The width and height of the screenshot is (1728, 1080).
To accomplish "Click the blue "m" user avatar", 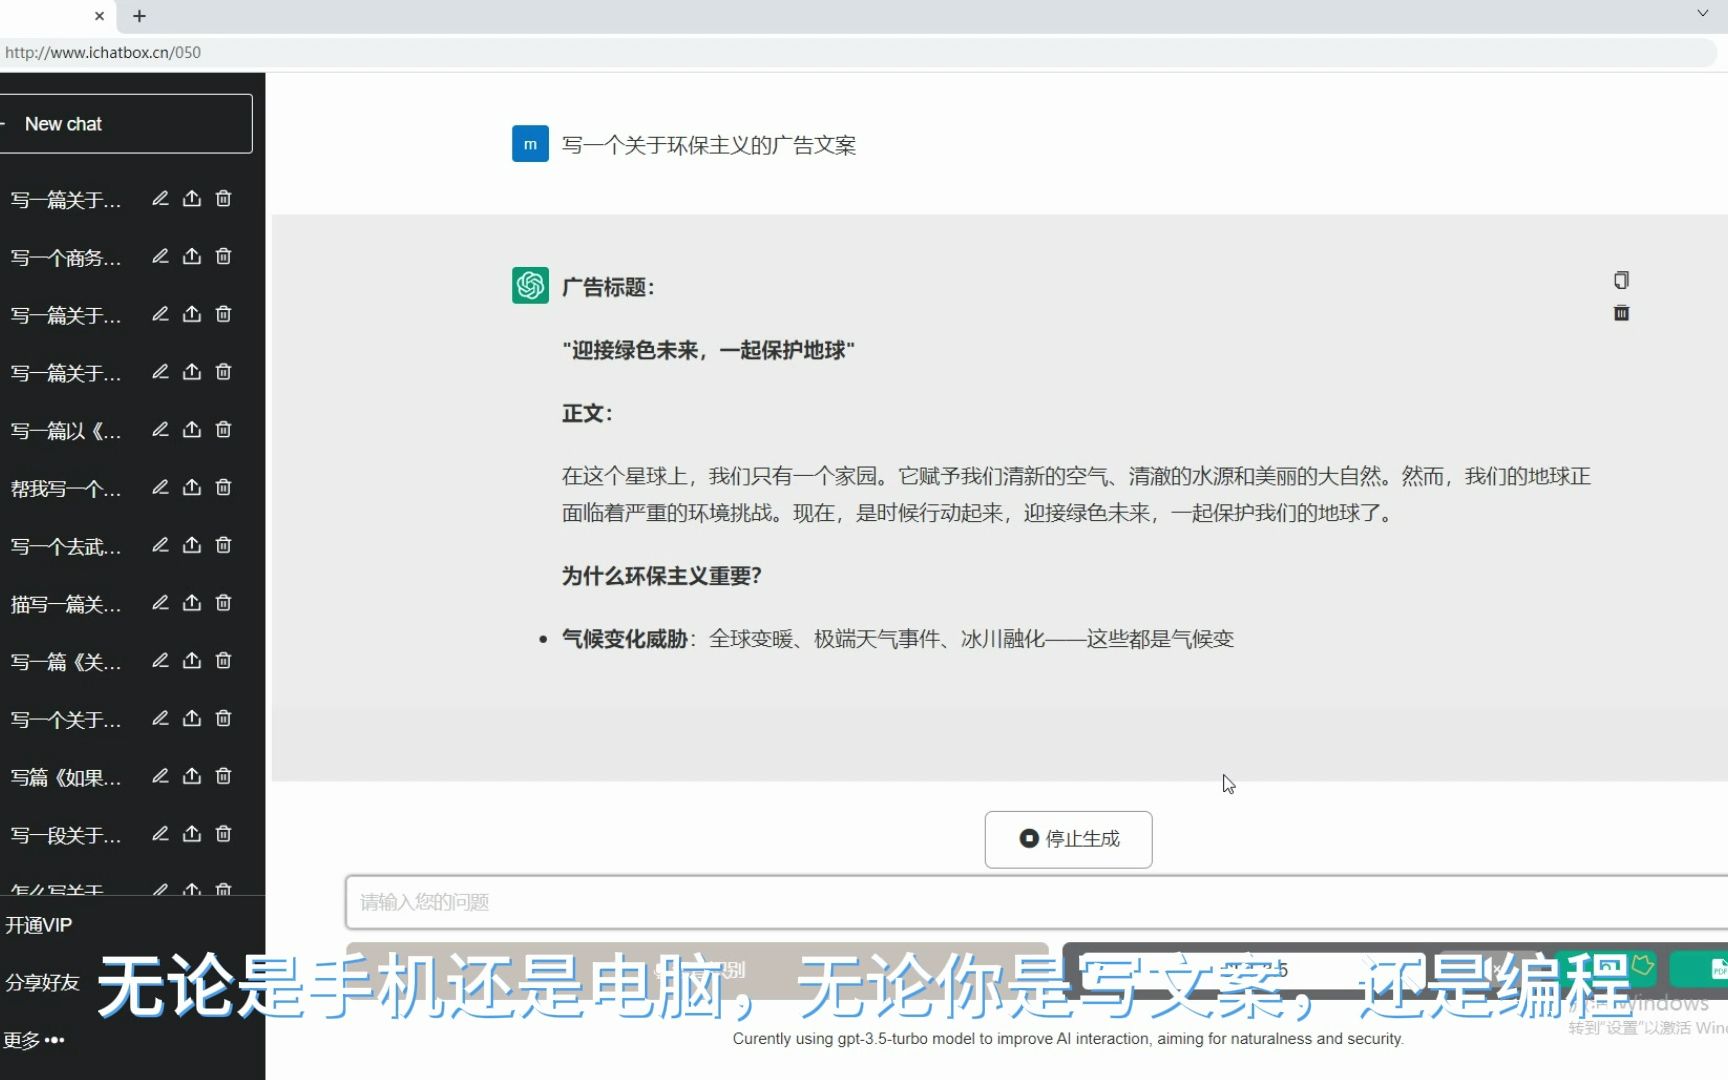I will [530, 144].
